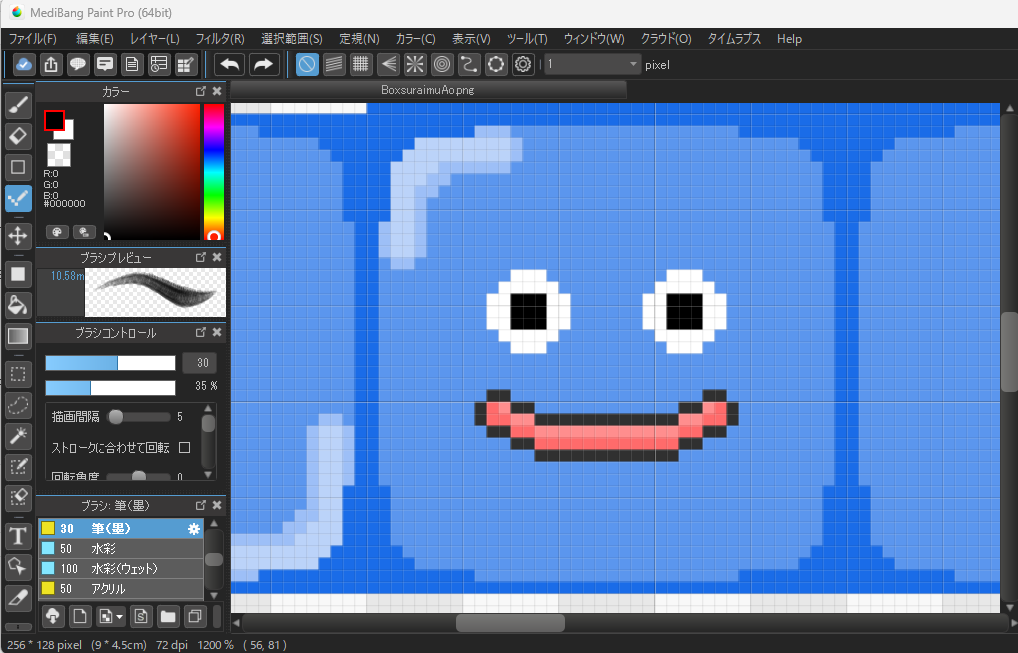This screenshot has width=1018, height=653.
Task: Click the transparent color swatch
Action: [59, 155]
